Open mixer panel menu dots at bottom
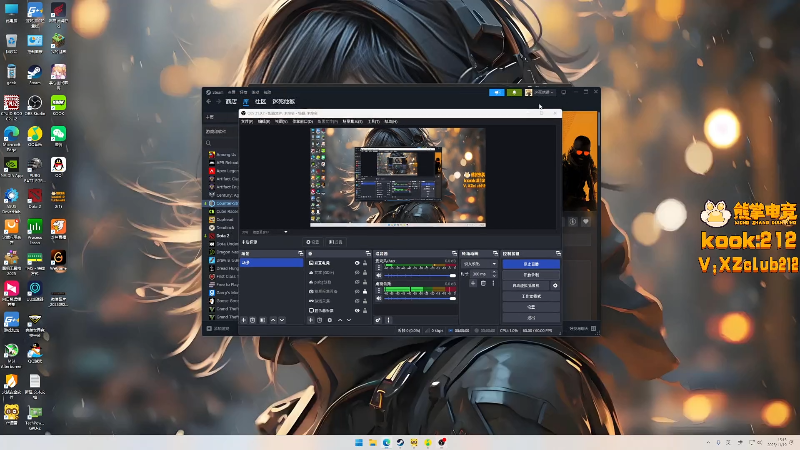The width and height of the screenshot is (800, 450). coord(388,320)
